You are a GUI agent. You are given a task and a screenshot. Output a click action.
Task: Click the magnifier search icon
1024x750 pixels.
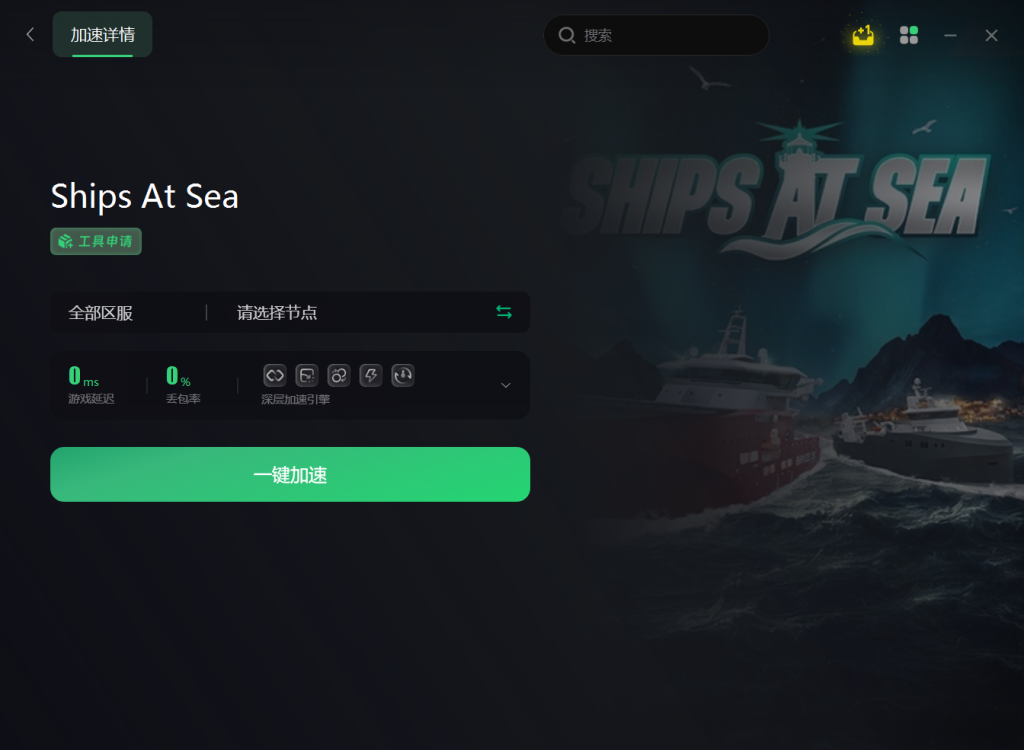point(566,35)
